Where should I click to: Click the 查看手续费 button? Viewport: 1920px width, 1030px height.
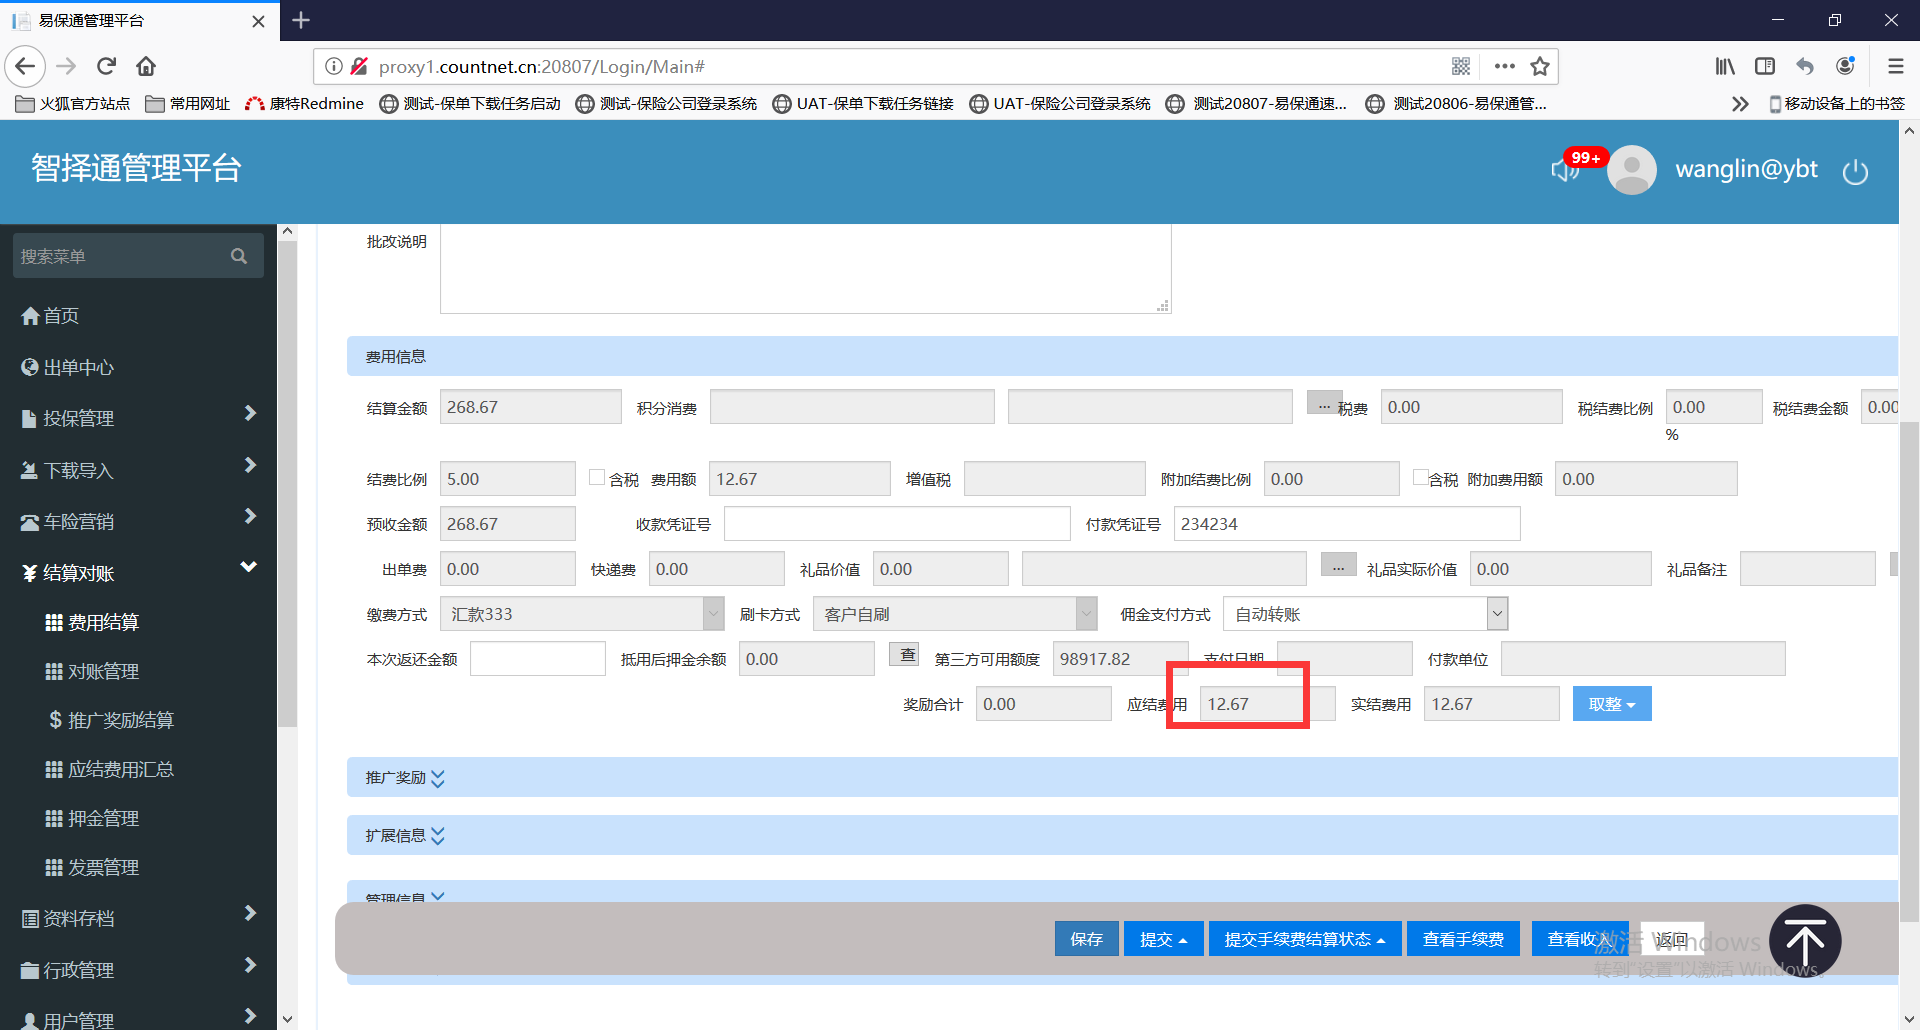point(1463,939)
